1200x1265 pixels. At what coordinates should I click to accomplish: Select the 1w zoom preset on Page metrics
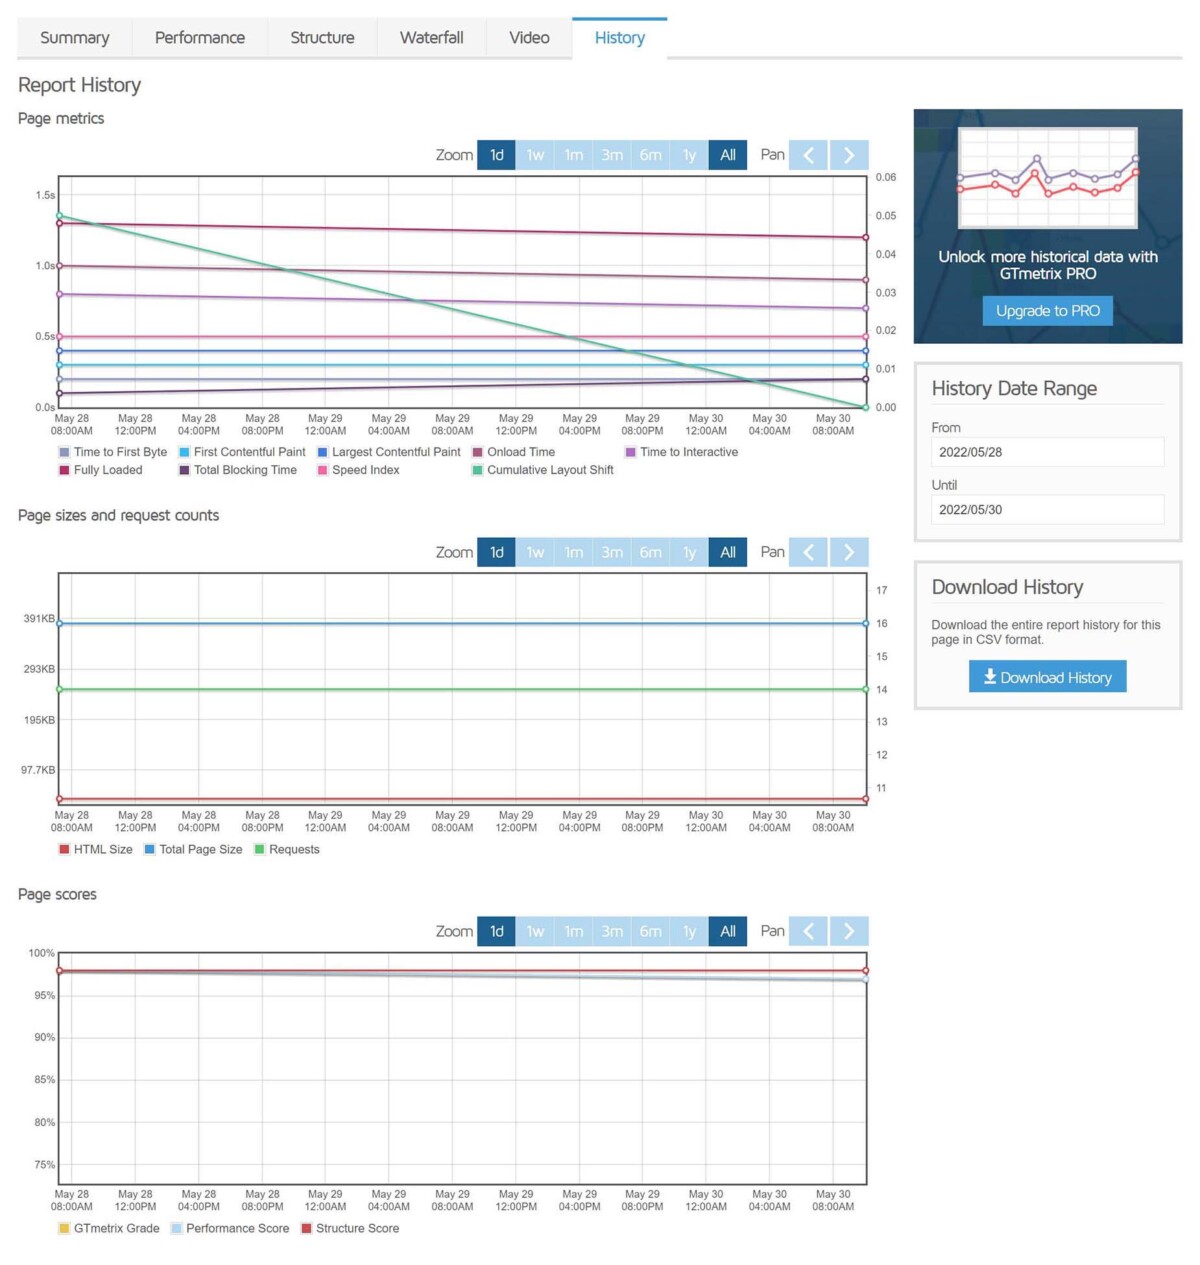(x=535, y=155)
